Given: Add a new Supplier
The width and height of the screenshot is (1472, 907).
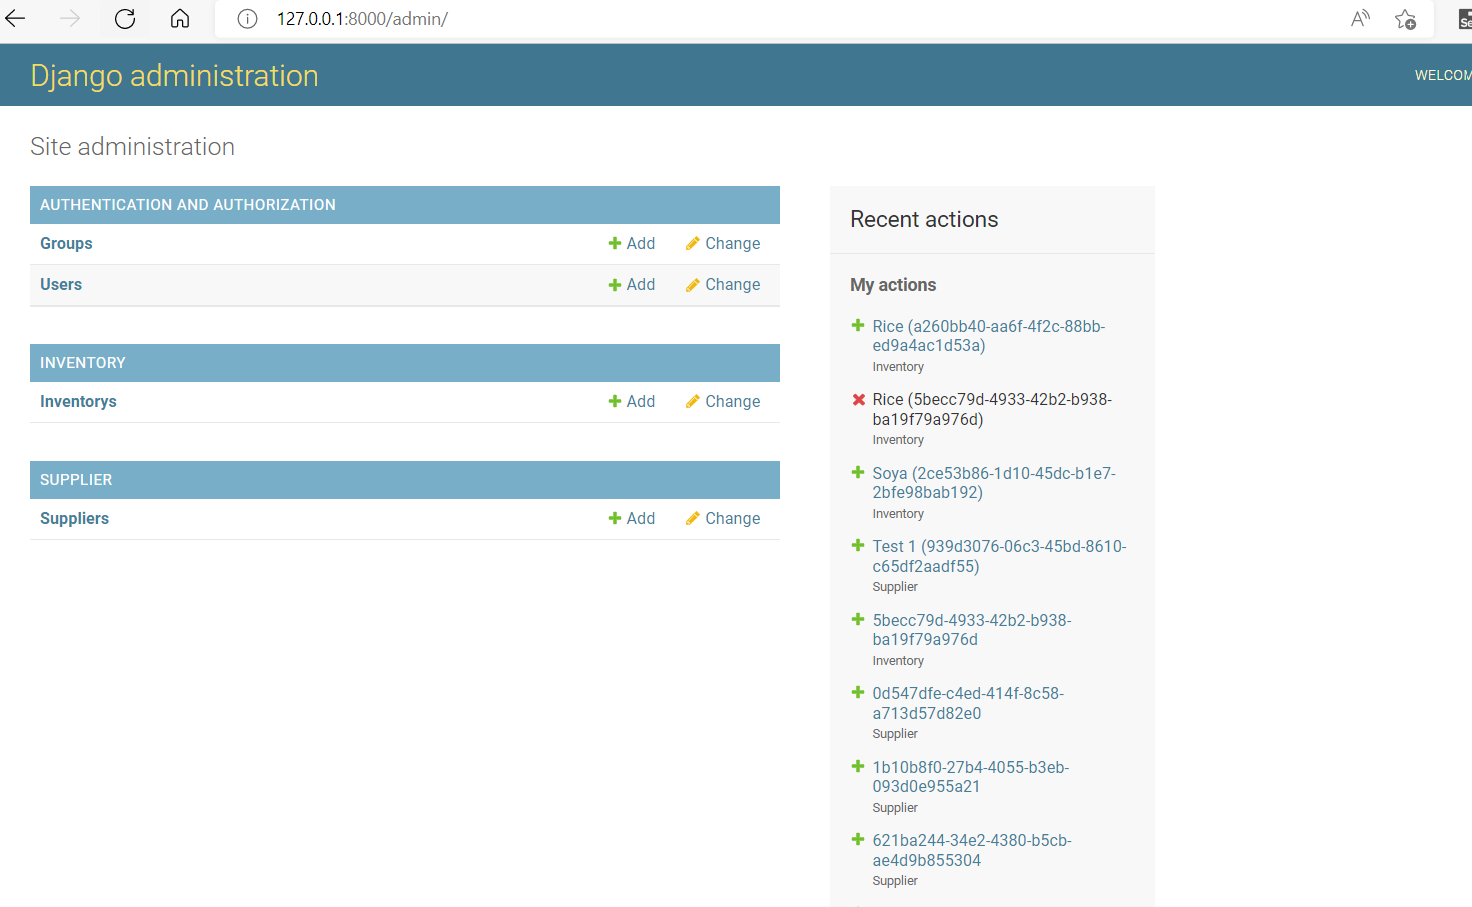Looking at the screenshot, I should [x=632, y=519].
